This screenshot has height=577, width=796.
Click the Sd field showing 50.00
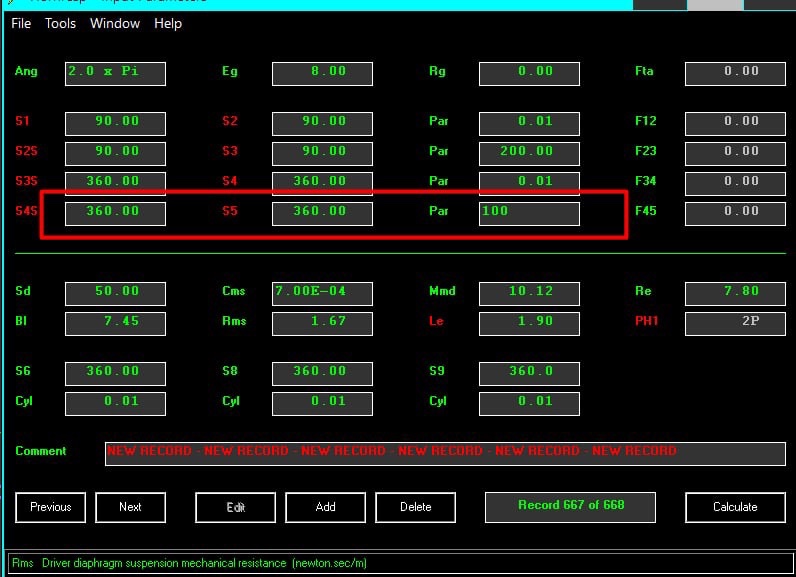point(115,294)
